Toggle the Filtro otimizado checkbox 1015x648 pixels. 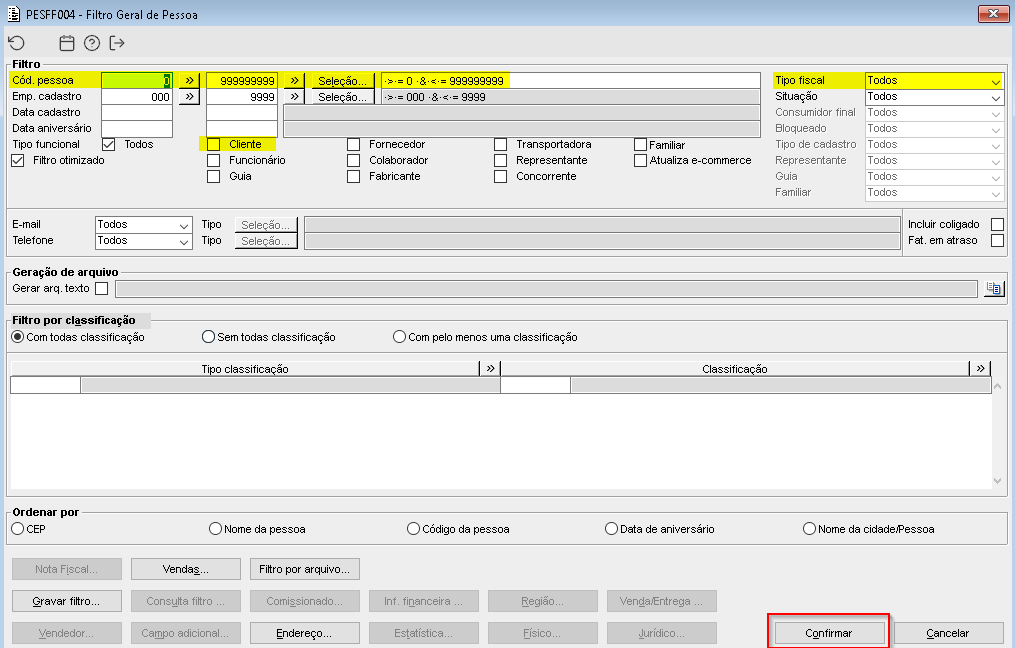tap(18, 161)
